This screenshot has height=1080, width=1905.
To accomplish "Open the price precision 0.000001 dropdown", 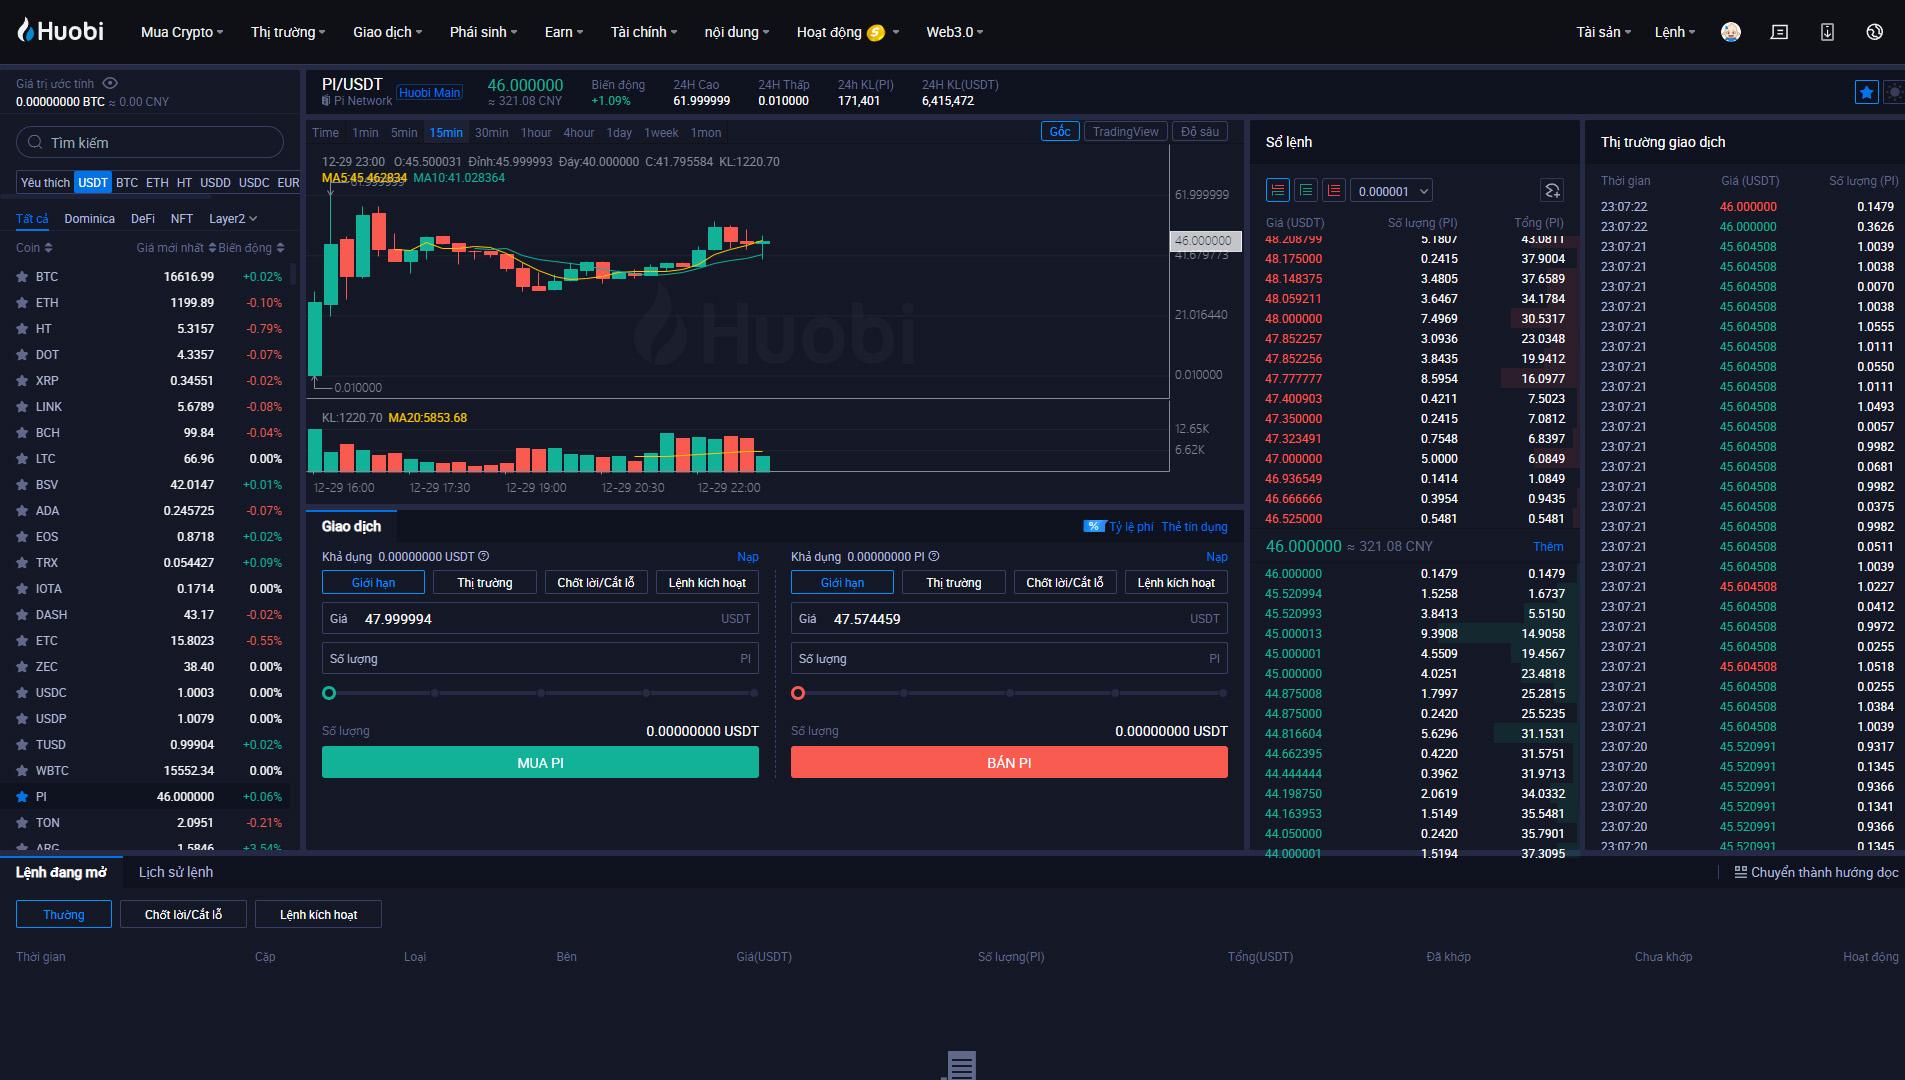I will (x=1391, y=191).
